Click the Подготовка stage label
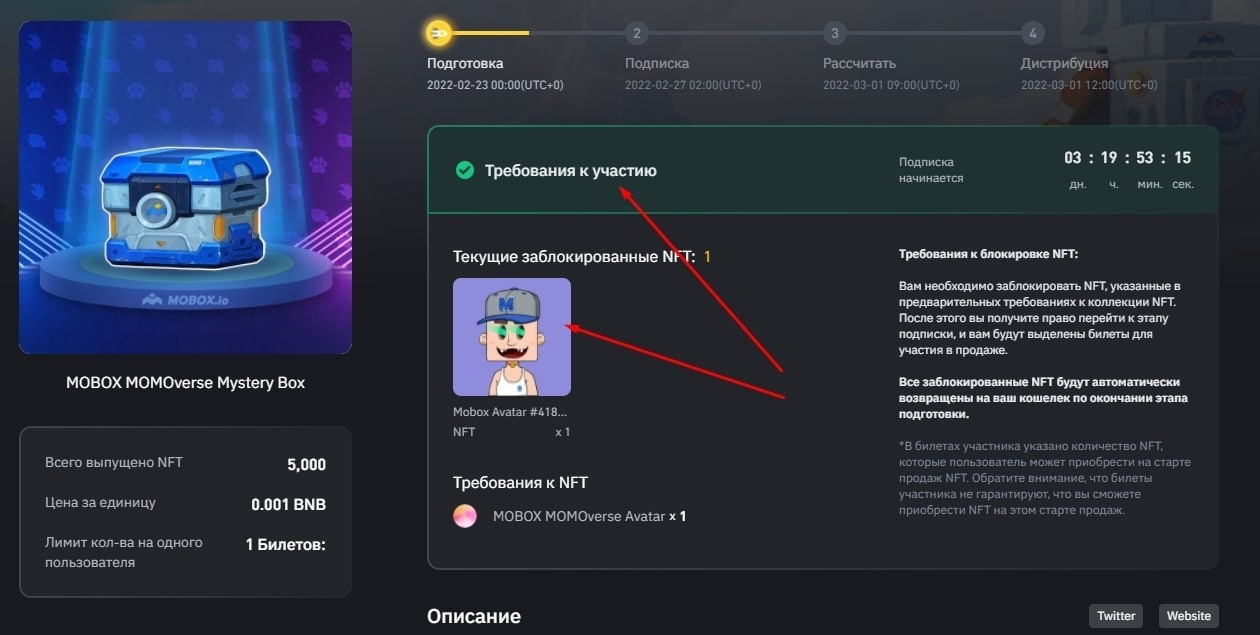Screen dimensions: 1260x635 (x=465, y=63)
